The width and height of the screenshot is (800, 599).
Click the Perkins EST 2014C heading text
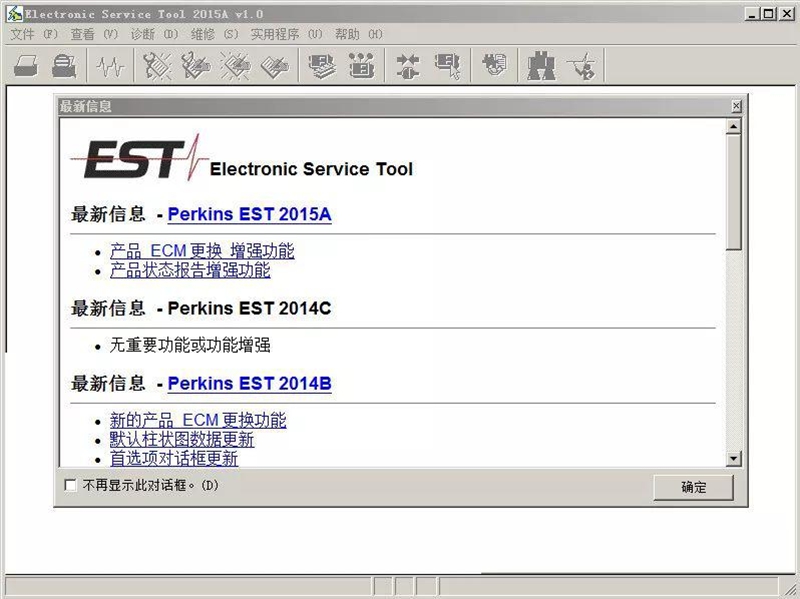pos(249,308)
